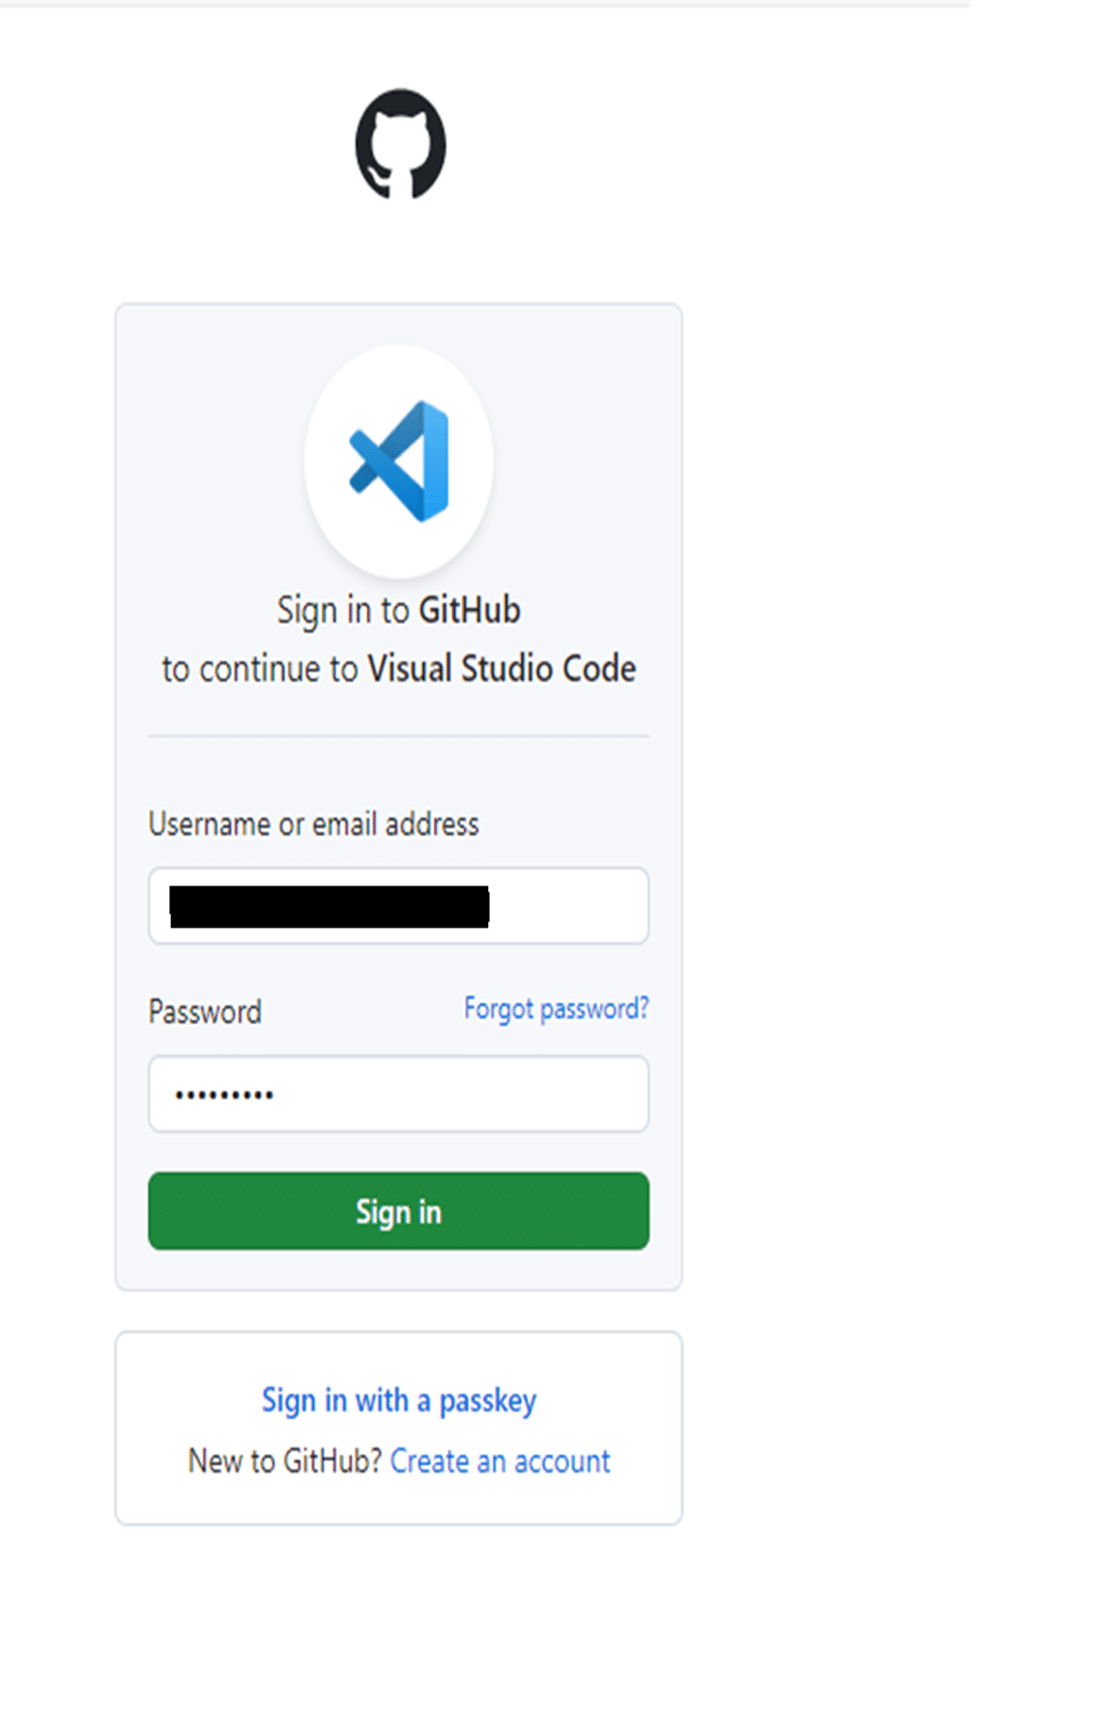
Task: Click the masked password dots
Action: pyautogui.click(x=224, y=1095)
